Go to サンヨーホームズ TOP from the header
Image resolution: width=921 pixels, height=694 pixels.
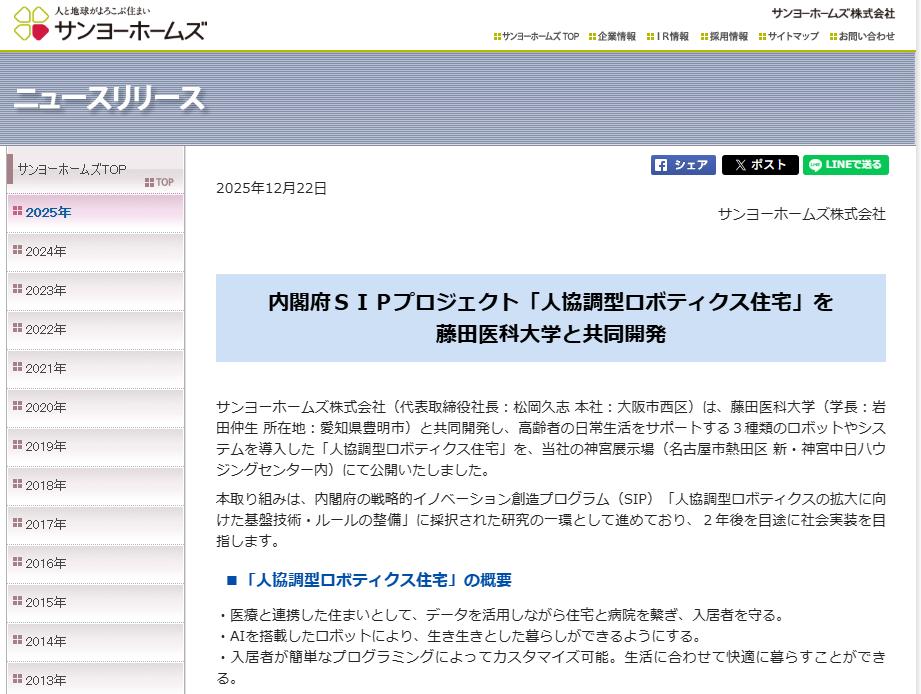pyautogui.click(x=534, y=35)
